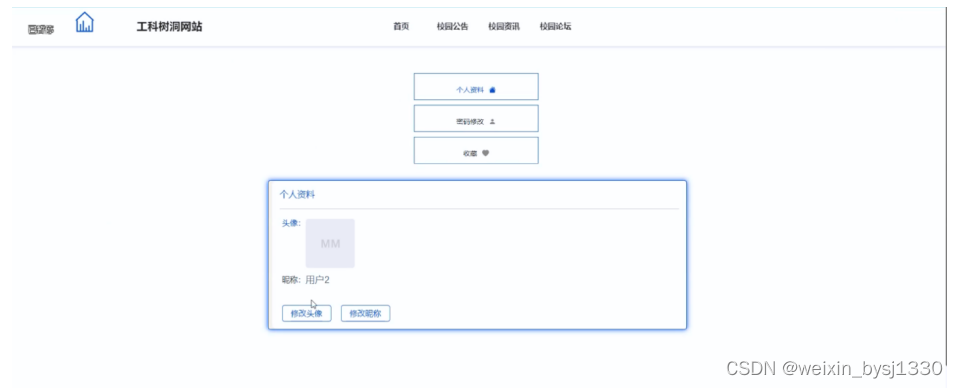The image size is (958, 388).
Task: Switch to the 密码修改 tab
Action: coord(476,119)
